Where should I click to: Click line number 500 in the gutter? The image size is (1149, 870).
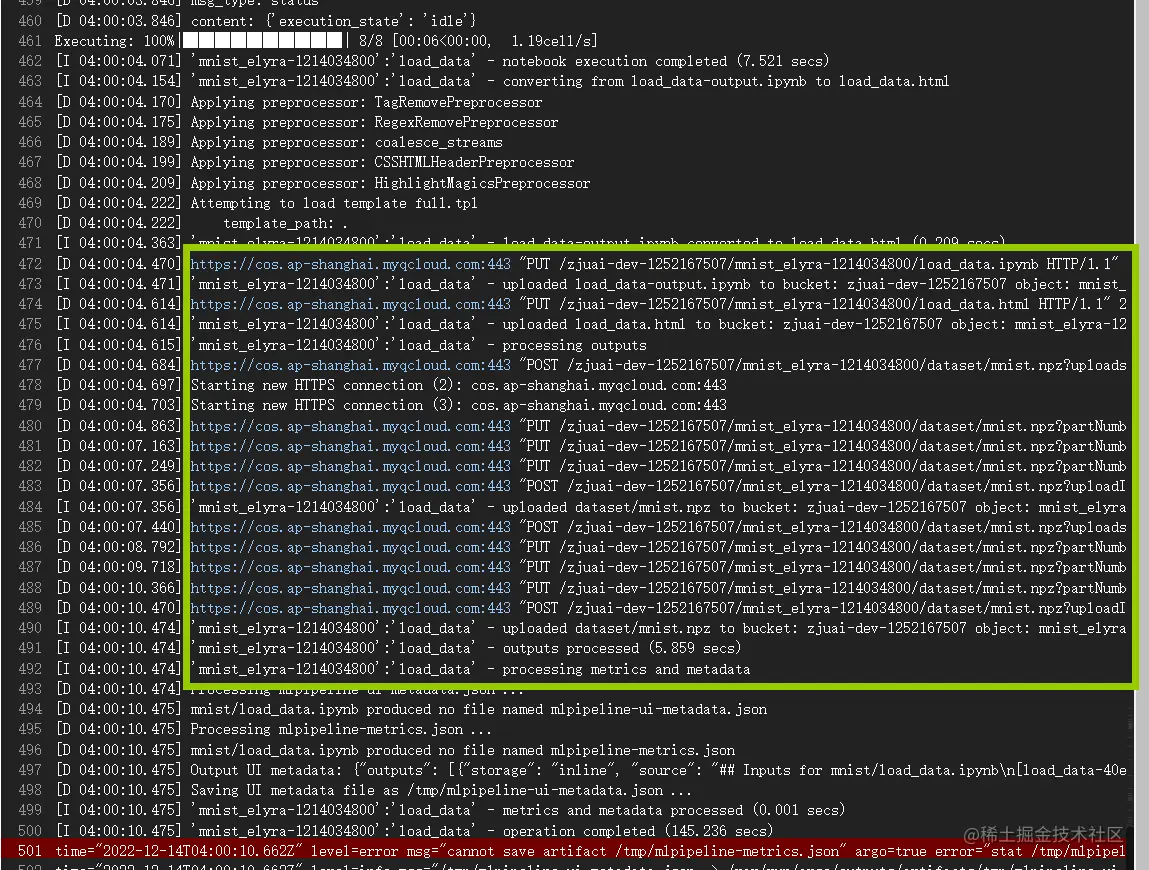30,830
